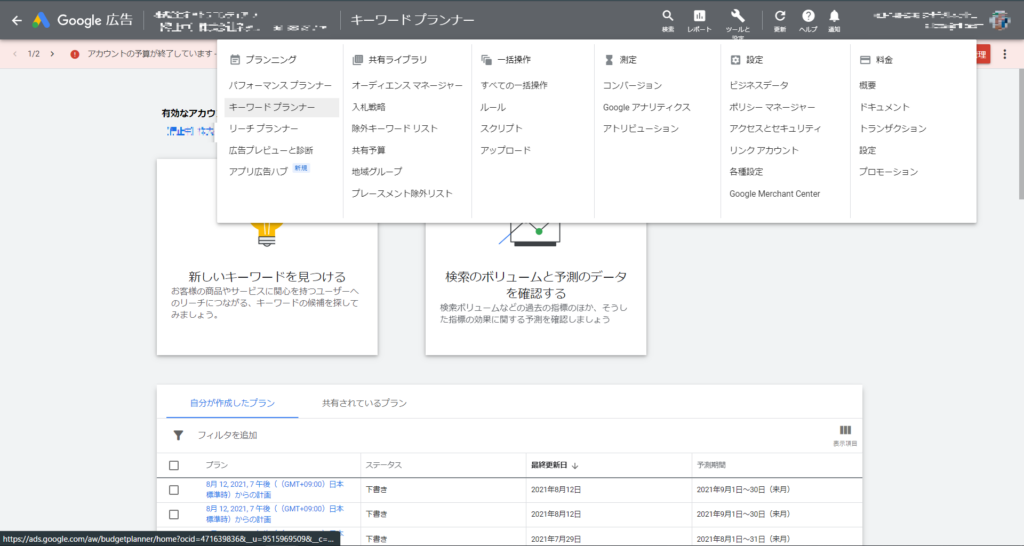Image resolution: width=1024 pixels, height=546 pixels.
Task: Click the ツールと設定 wrench icon
Action: [x=737, y=16]
